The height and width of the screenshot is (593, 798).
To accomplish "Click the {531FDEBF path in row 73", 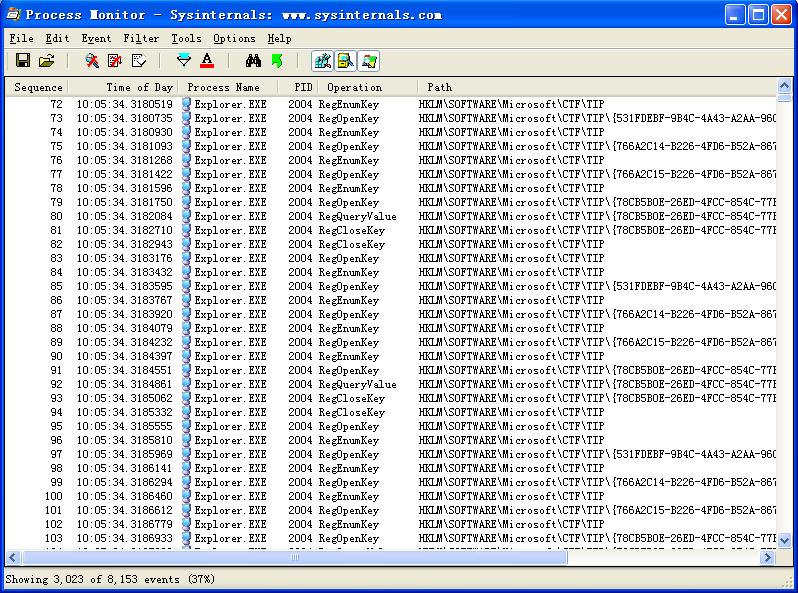I will point(597,119).
